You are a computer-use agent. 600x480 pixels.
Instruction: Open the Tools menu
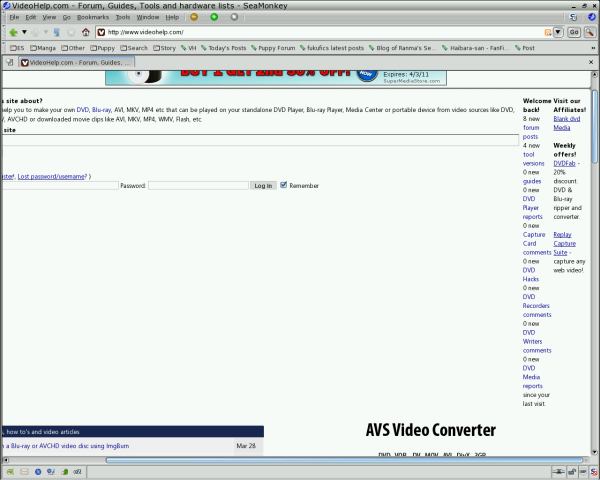tap(123, 17)
